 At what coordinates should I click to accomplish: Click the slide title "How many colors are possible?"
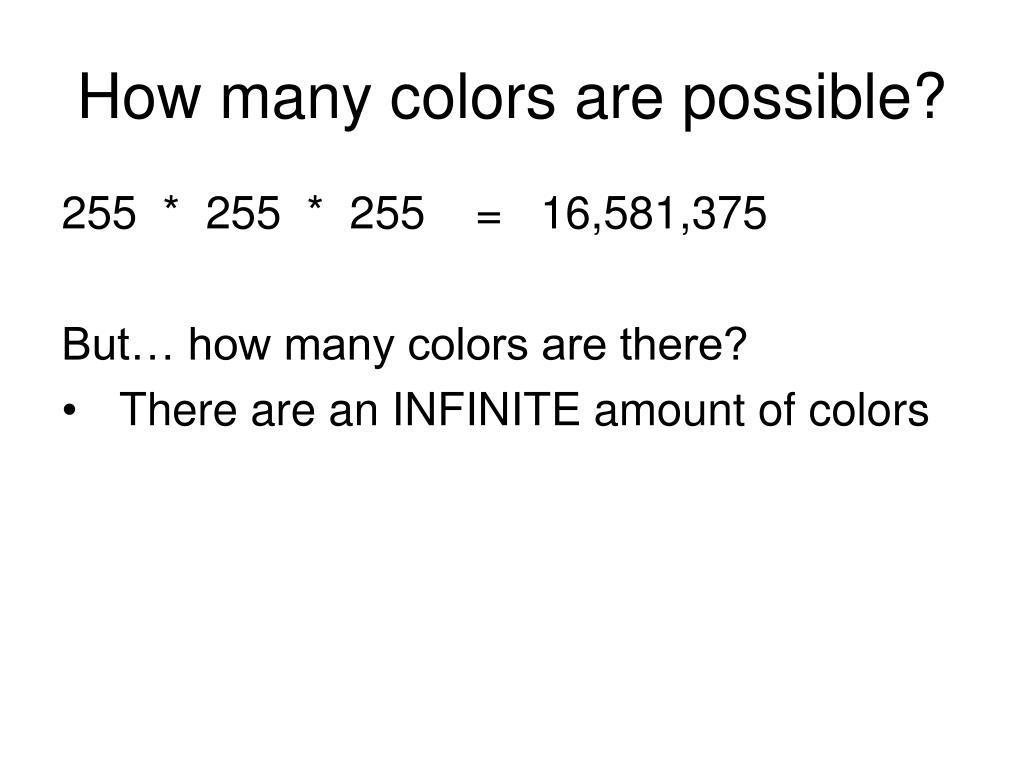click(512, 98)
